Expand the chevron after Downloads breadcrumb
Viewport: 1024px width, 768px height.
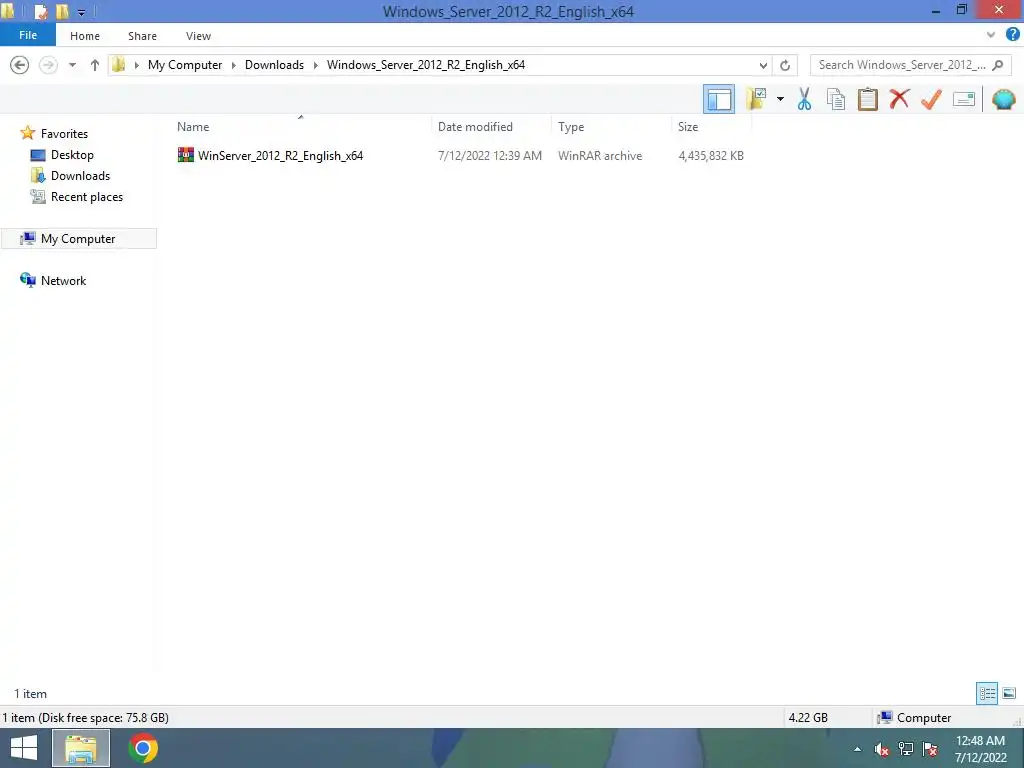(315, 65)
